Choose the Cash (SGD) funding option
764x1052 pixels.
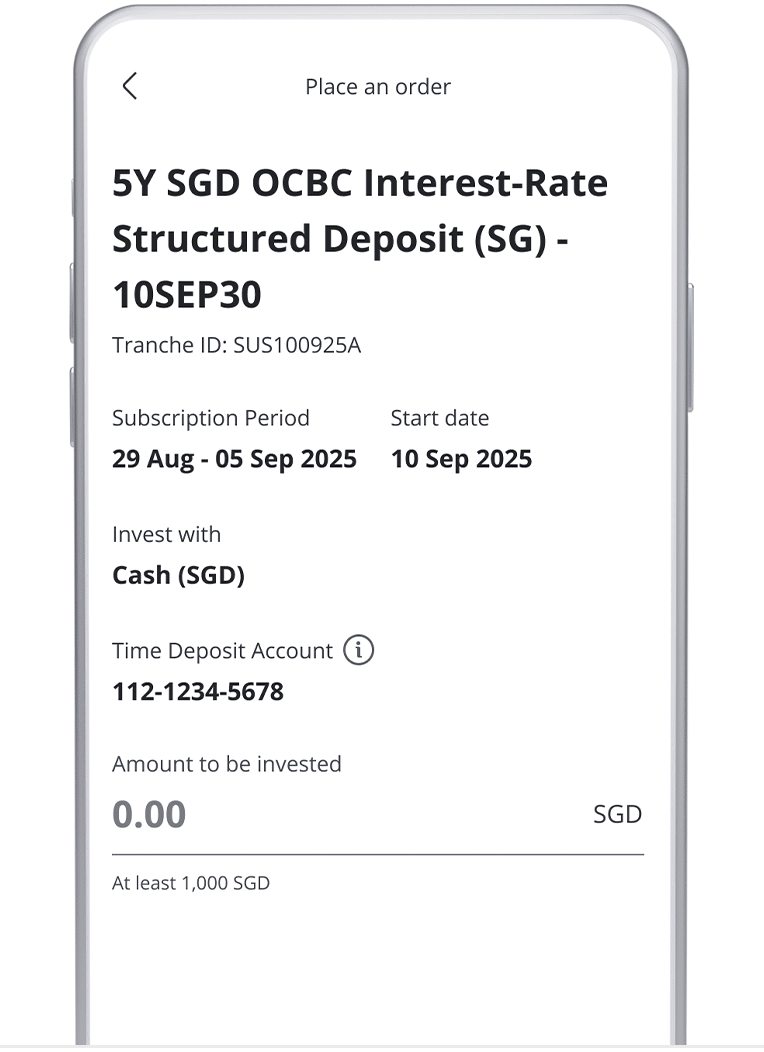(178, 575)
